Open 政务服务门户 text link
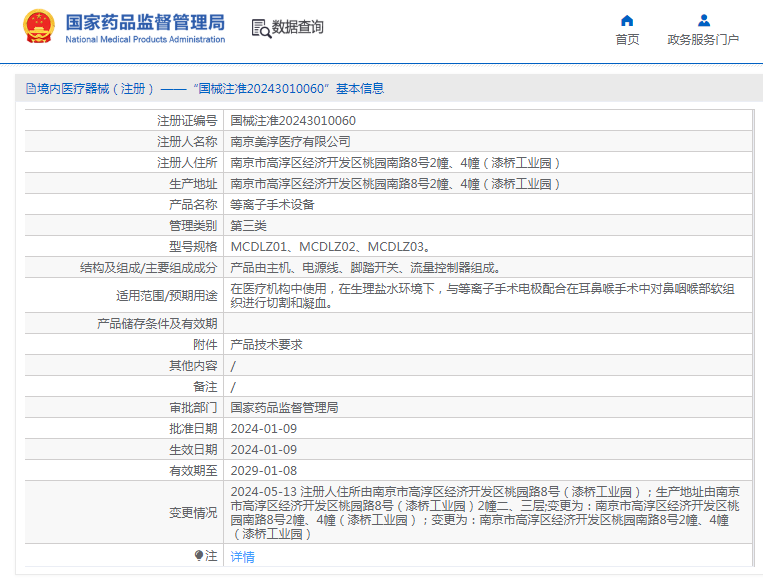 tap(703, 40)
